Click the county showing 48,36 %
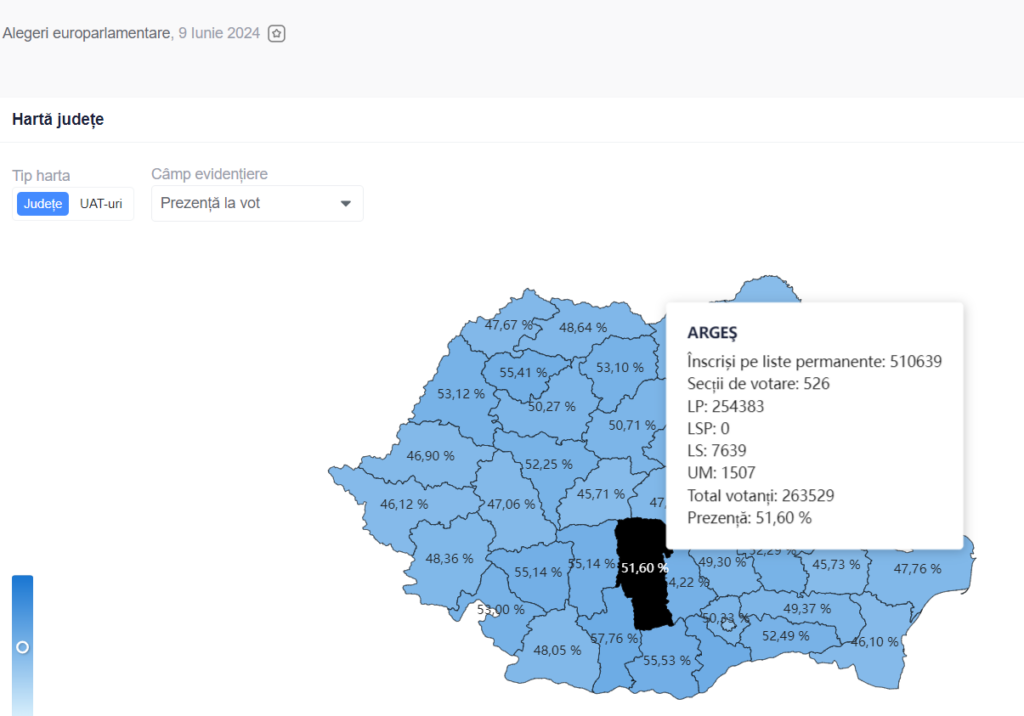1024x716 pixels. tap(448, 558)
